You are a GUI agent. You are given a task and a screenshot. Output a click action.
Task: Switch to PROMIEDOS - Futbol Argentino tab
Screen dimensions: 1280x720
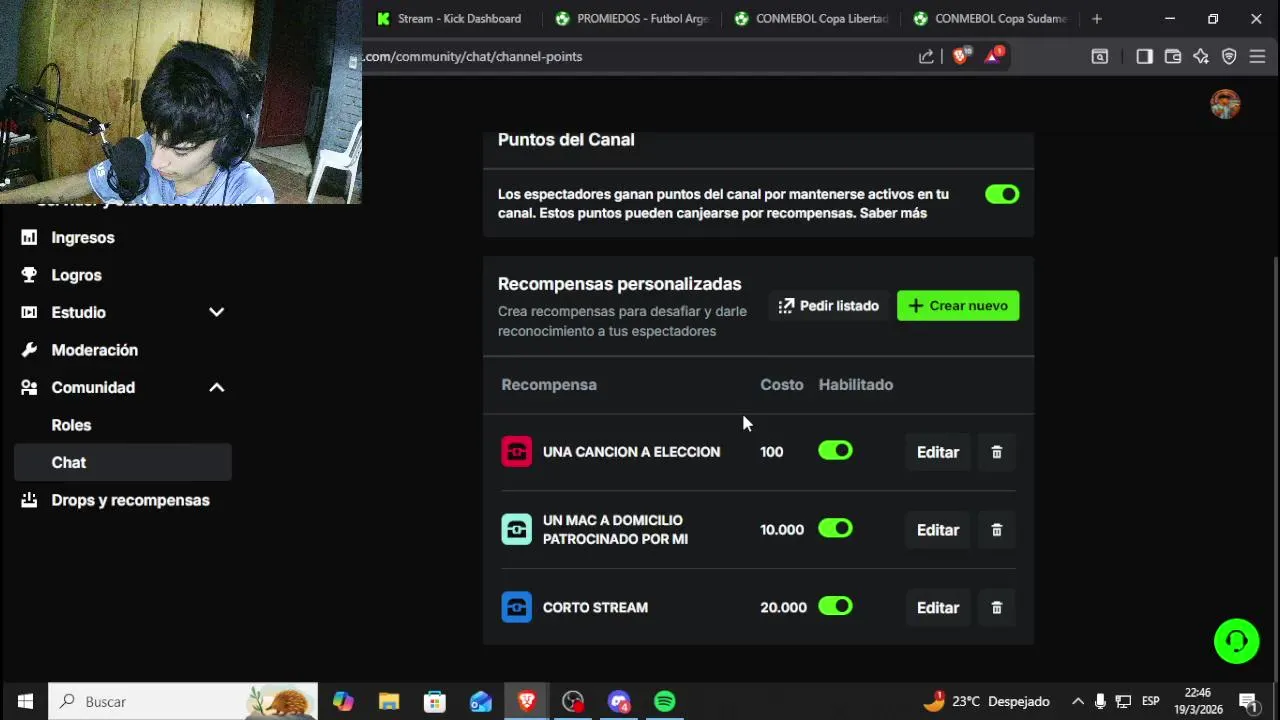tap(632, 18)
